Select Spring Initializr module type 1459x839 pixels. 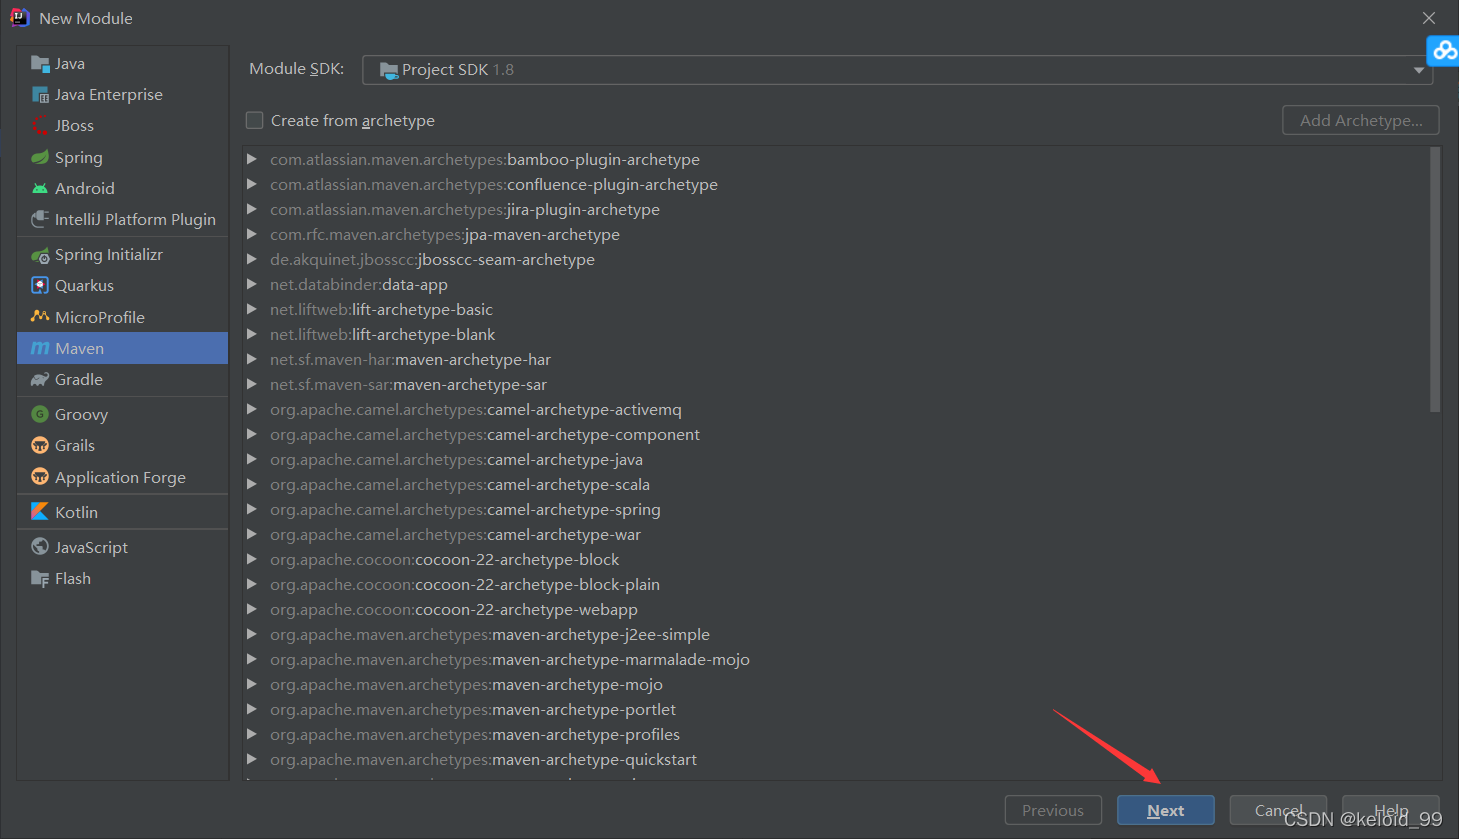tap(123, 255)
